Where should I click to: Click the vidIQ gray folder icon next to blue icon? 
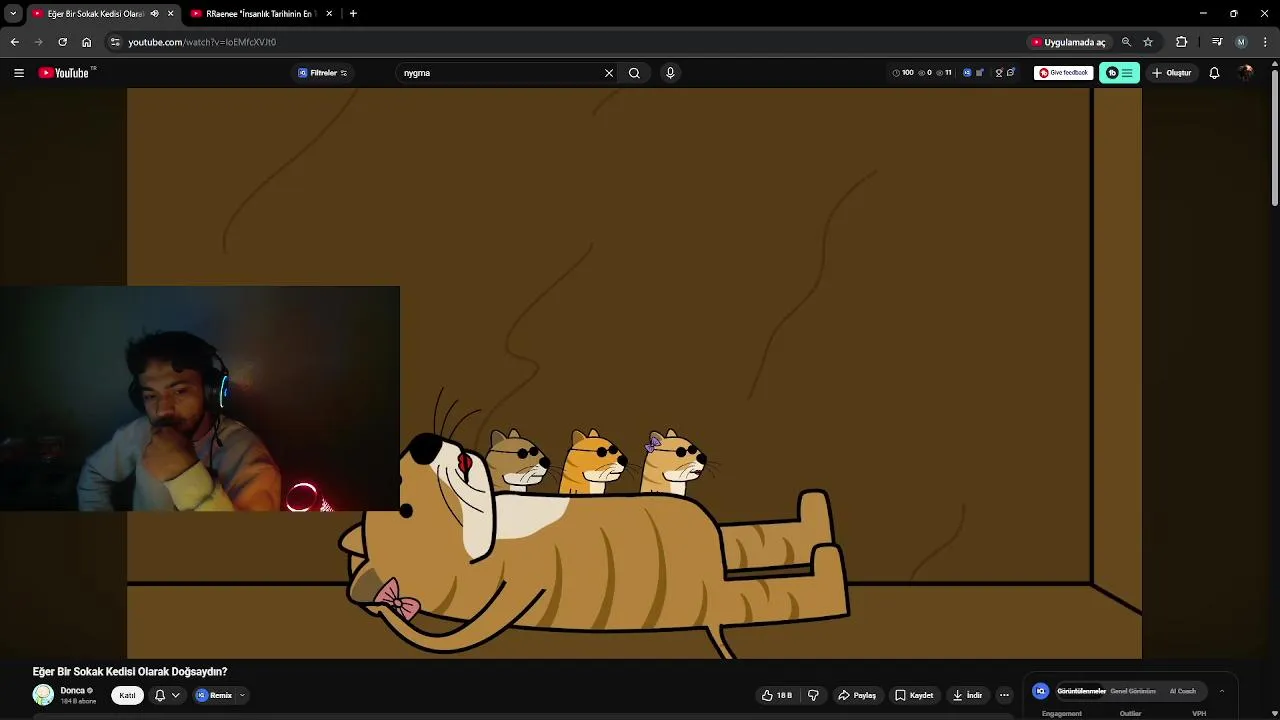(x=980, y=73)
